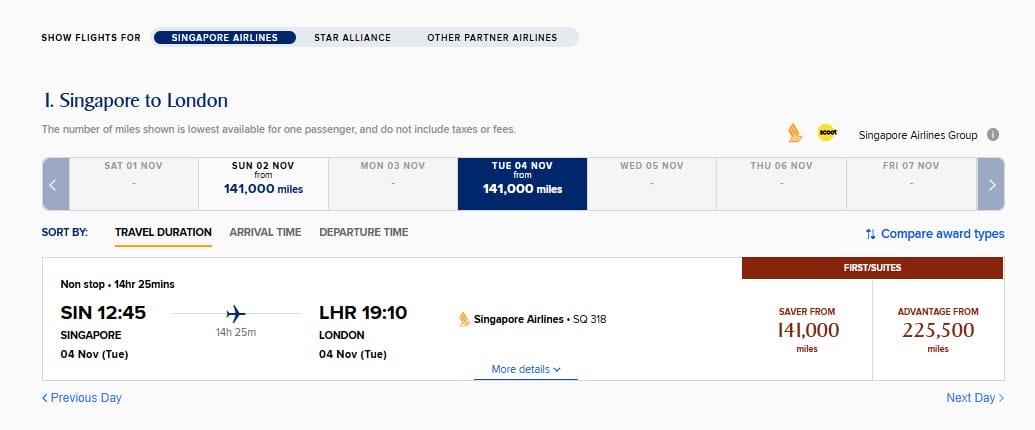The image size is (1035, 430).
Task: Go to Next Day flights
Action: (x=975, y=398)
